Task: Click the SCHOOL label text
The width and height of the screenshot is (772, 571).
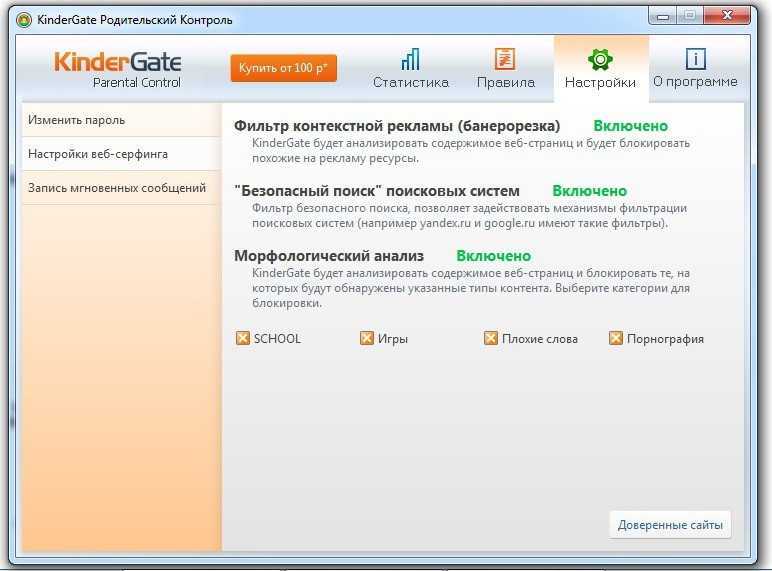Action: click(x=277, y=339)
